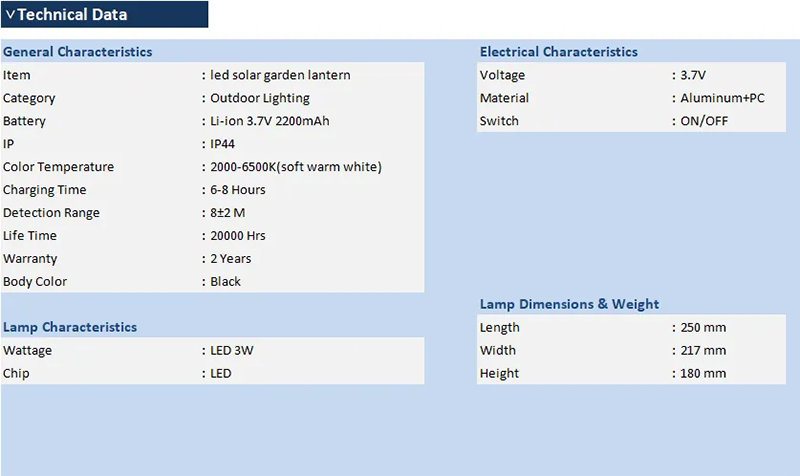This screenshot has width=800, height=476.
Task: Click the 'Width' row label
Action: pyautogui.click(x=497, y=350)
